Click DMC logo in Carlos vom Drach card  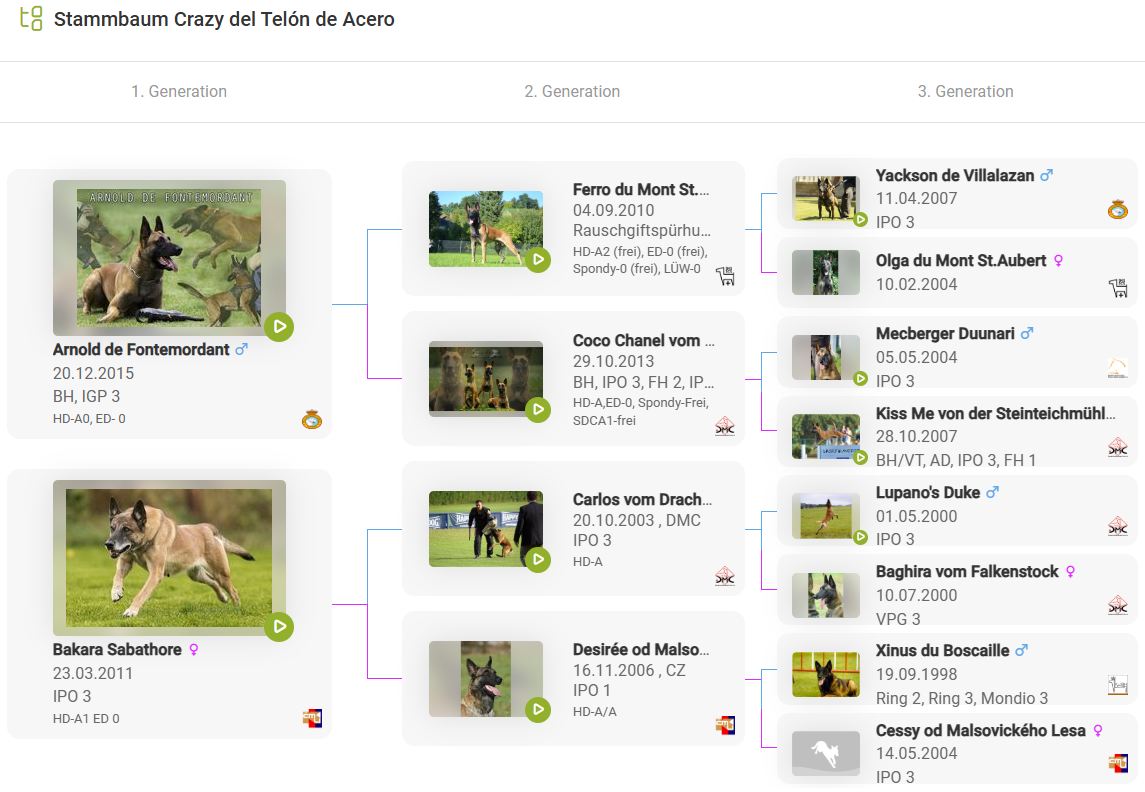tap(725, 576)
